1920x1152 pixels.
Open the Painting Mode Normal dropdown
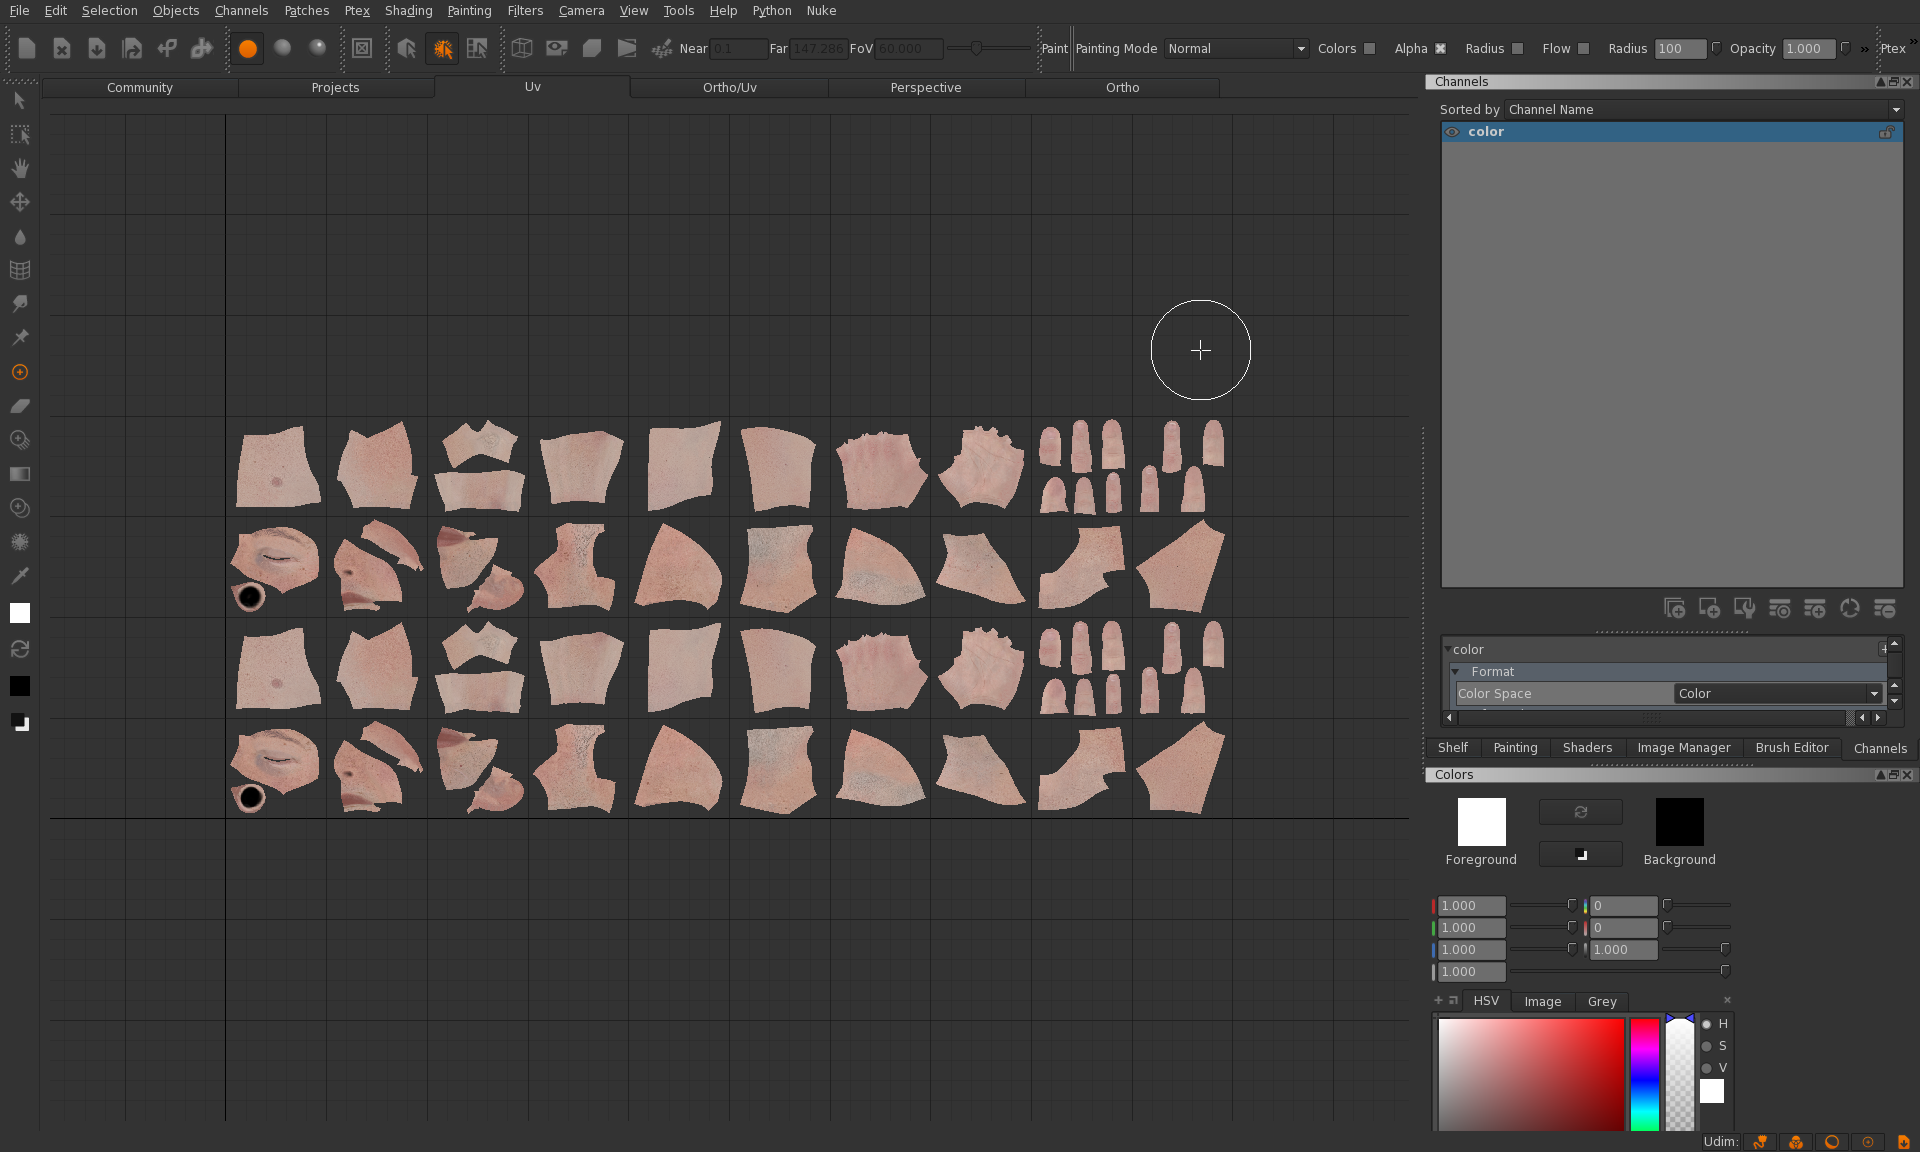pos(1236,48)
